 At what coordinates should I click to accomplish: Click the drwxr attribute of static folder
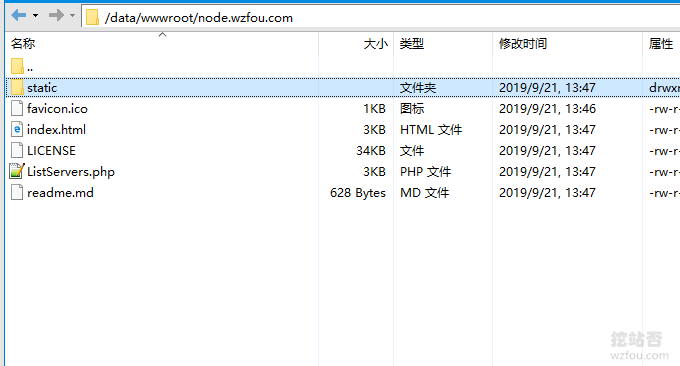(664, 88)
